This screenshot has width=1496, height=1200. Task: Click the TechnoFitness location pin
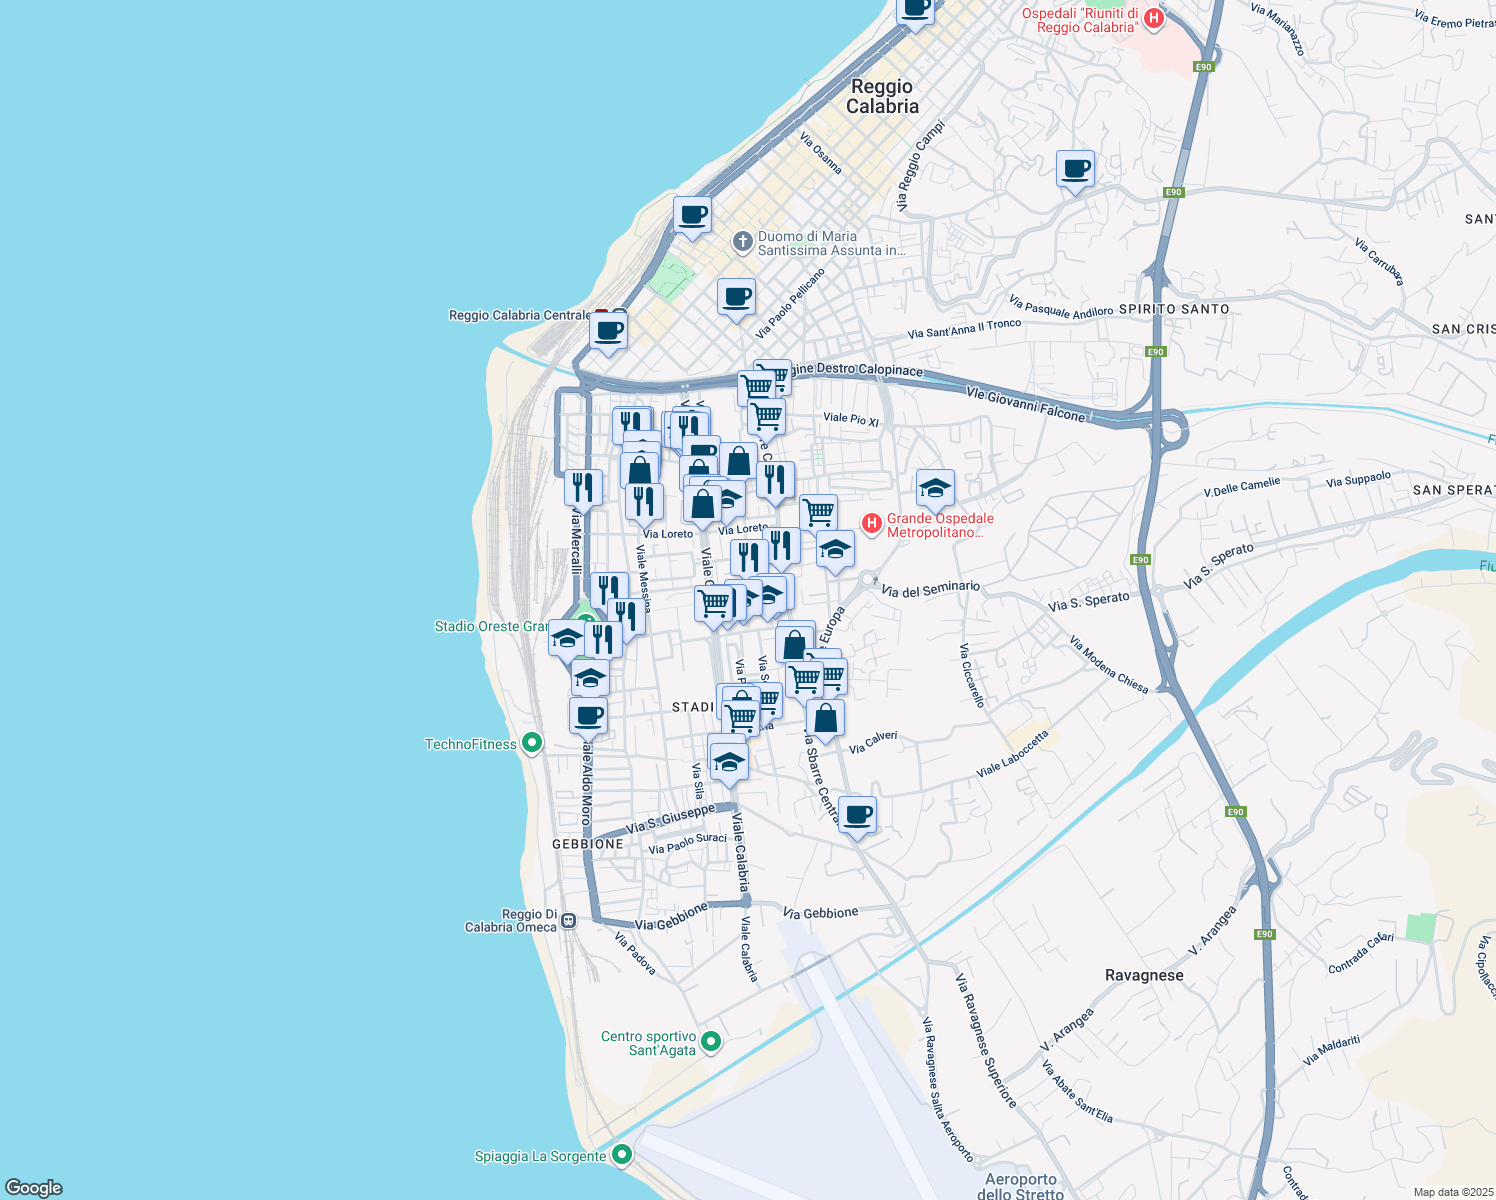[x=532, y=743]
